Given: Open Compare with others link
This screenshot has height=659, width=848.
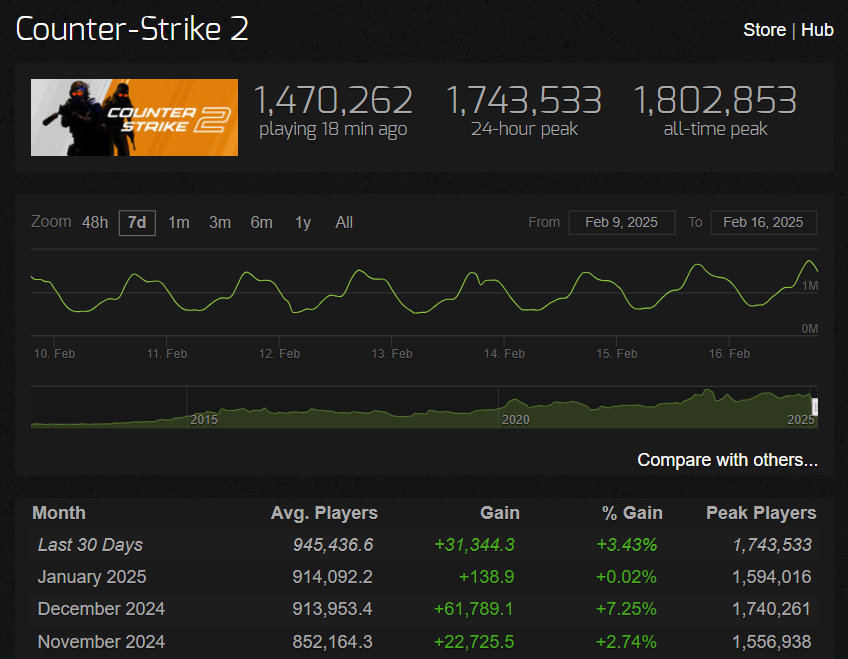Looking at the screenshot, I should [727, 460].
